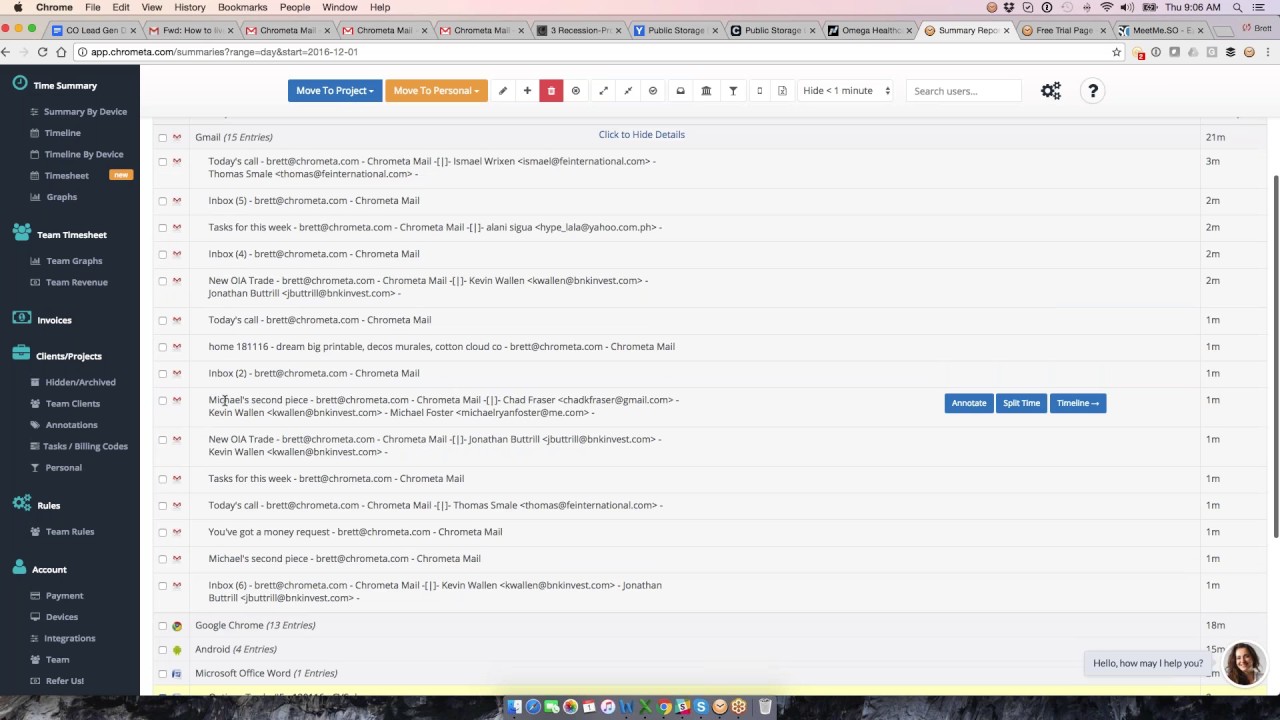Image resolution: width=1280 pixels, height=720 pixels.
Task: Open Timesheet in sidebar
Action: [67, 176]
